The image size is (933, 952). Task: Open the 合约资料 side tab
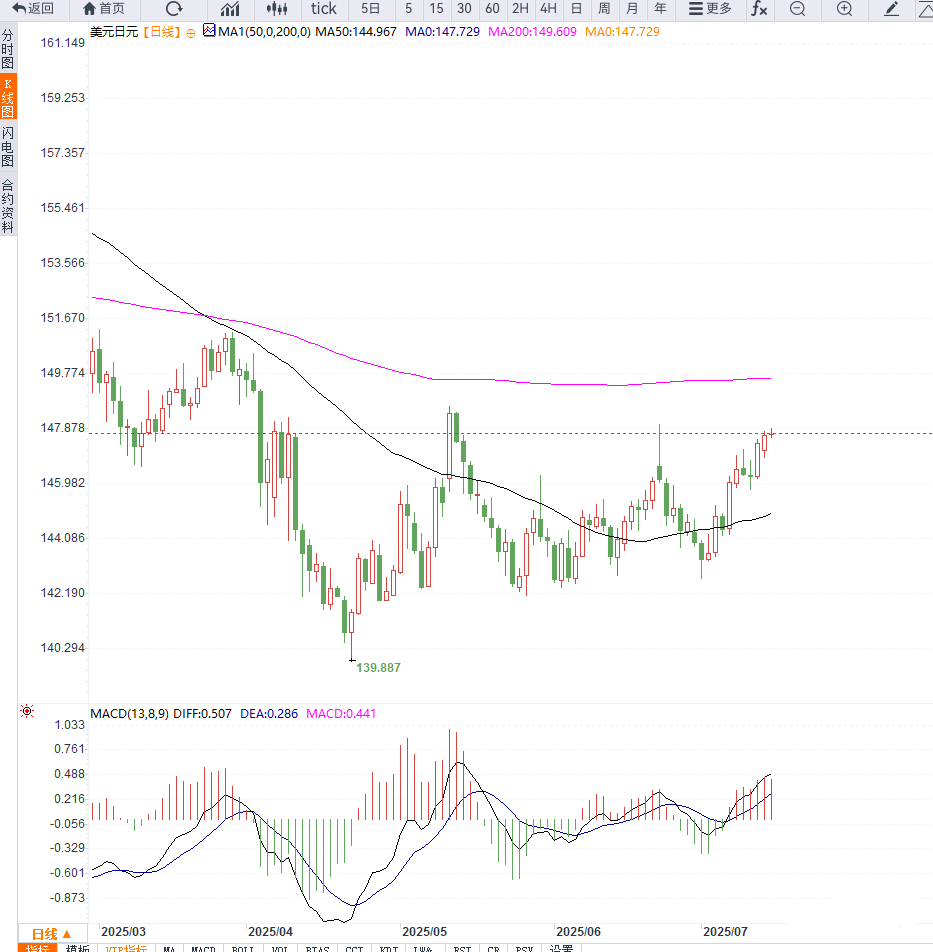(x=8, y=206)
